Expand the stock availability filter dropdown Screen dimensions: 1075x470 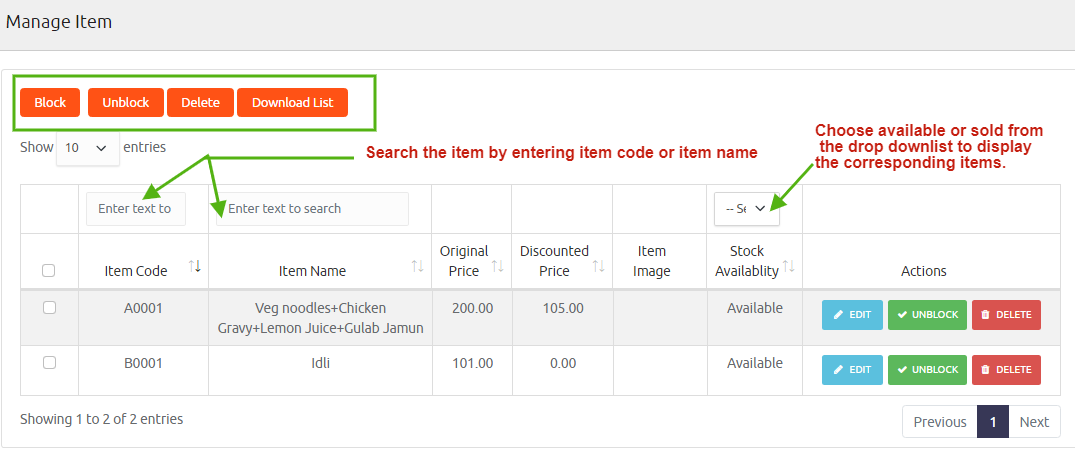[x=745, y=208]
